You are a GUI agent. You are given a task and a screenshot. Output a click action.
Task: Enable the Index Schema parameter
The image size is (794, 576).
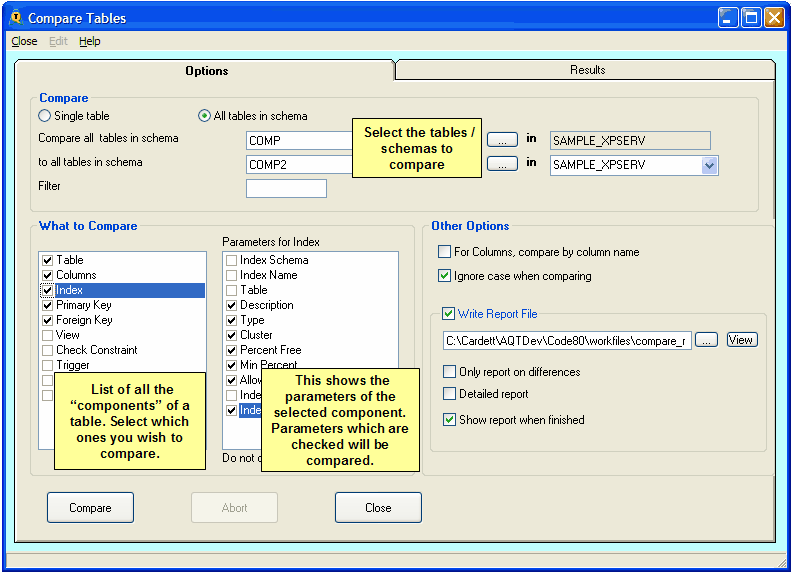(231, 260)
